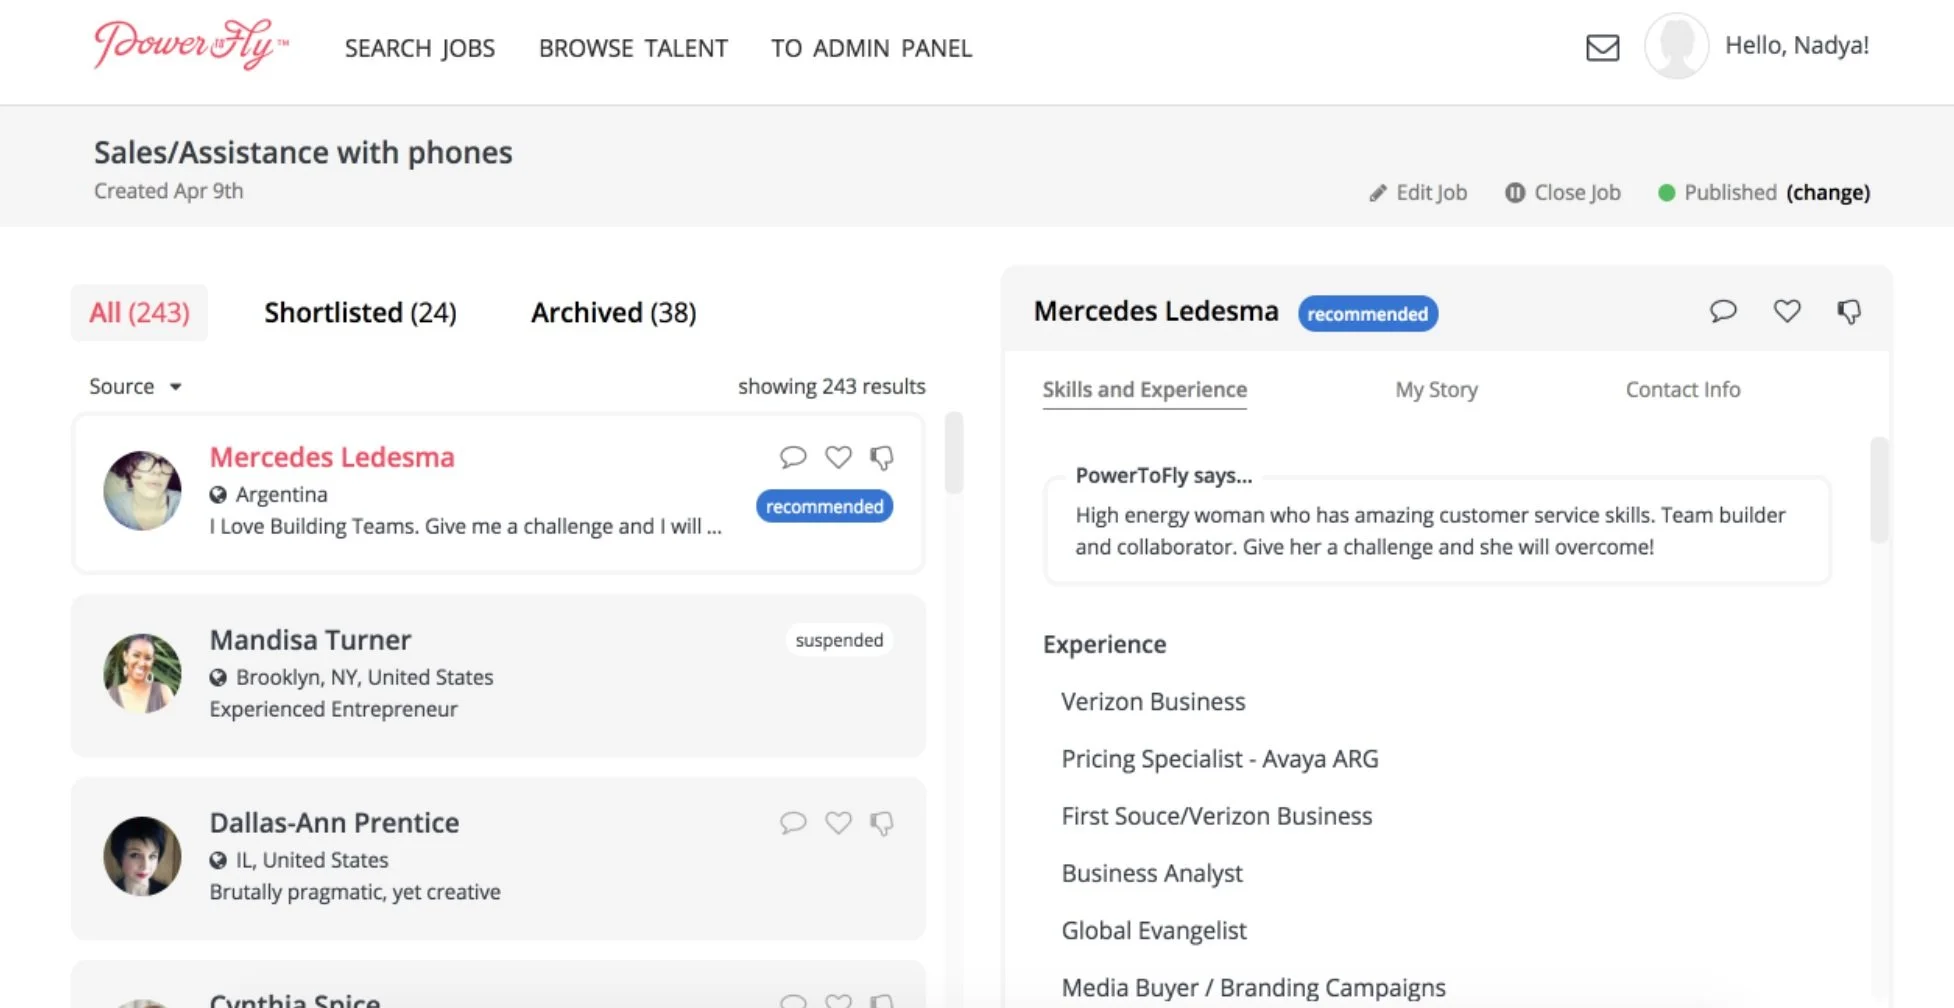This screenshot has width=1954, height=1008.
Task: Click the Edit Job pencil icon
Action: (1378, 193)
